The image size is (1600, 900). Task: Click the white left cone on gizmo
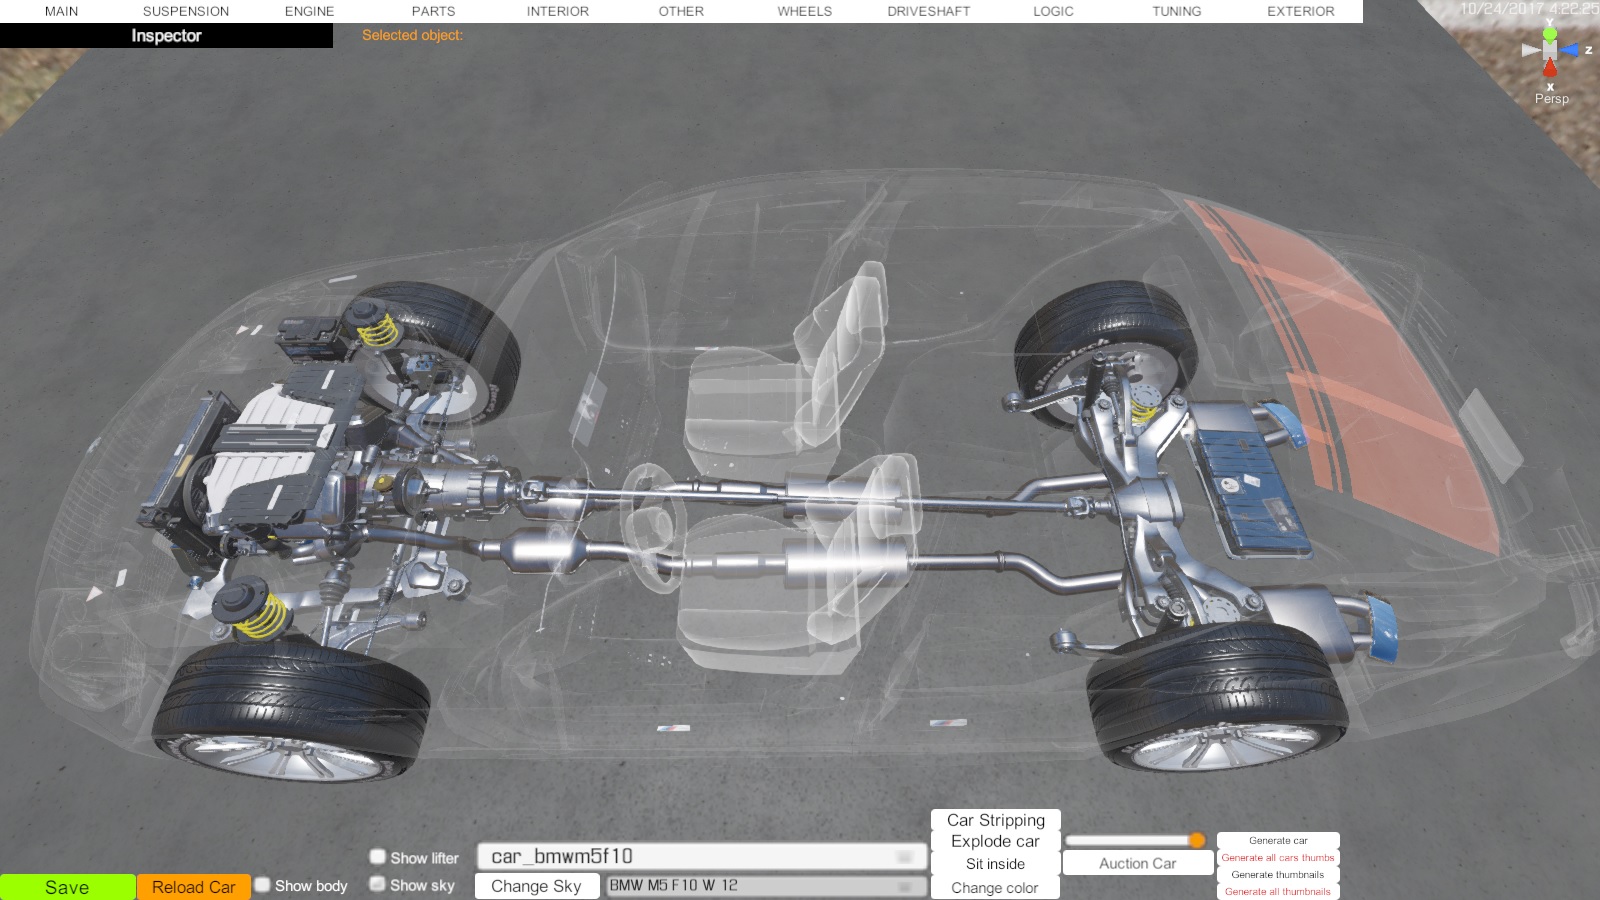[x=1530, y=50]
